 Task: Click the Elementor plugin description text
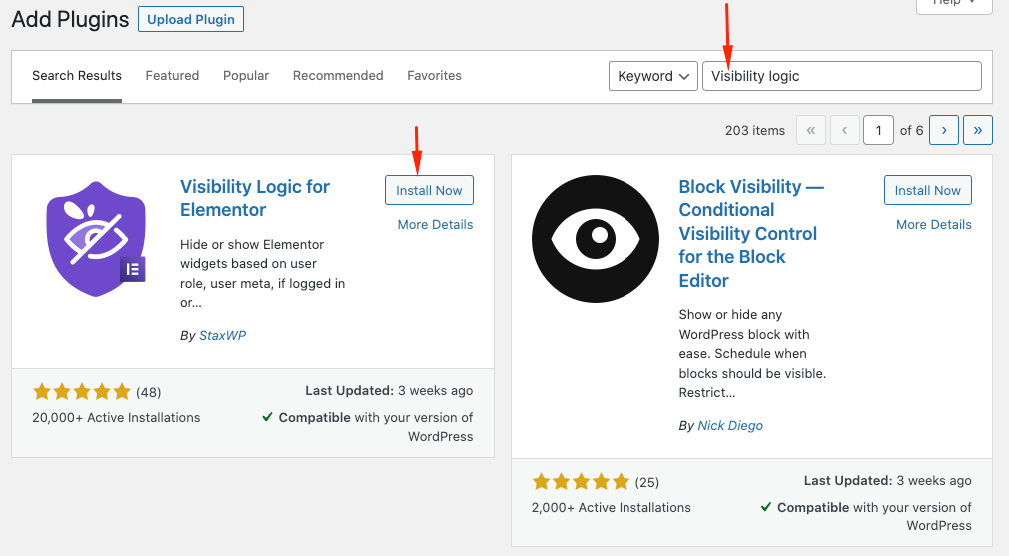(263, 273)
